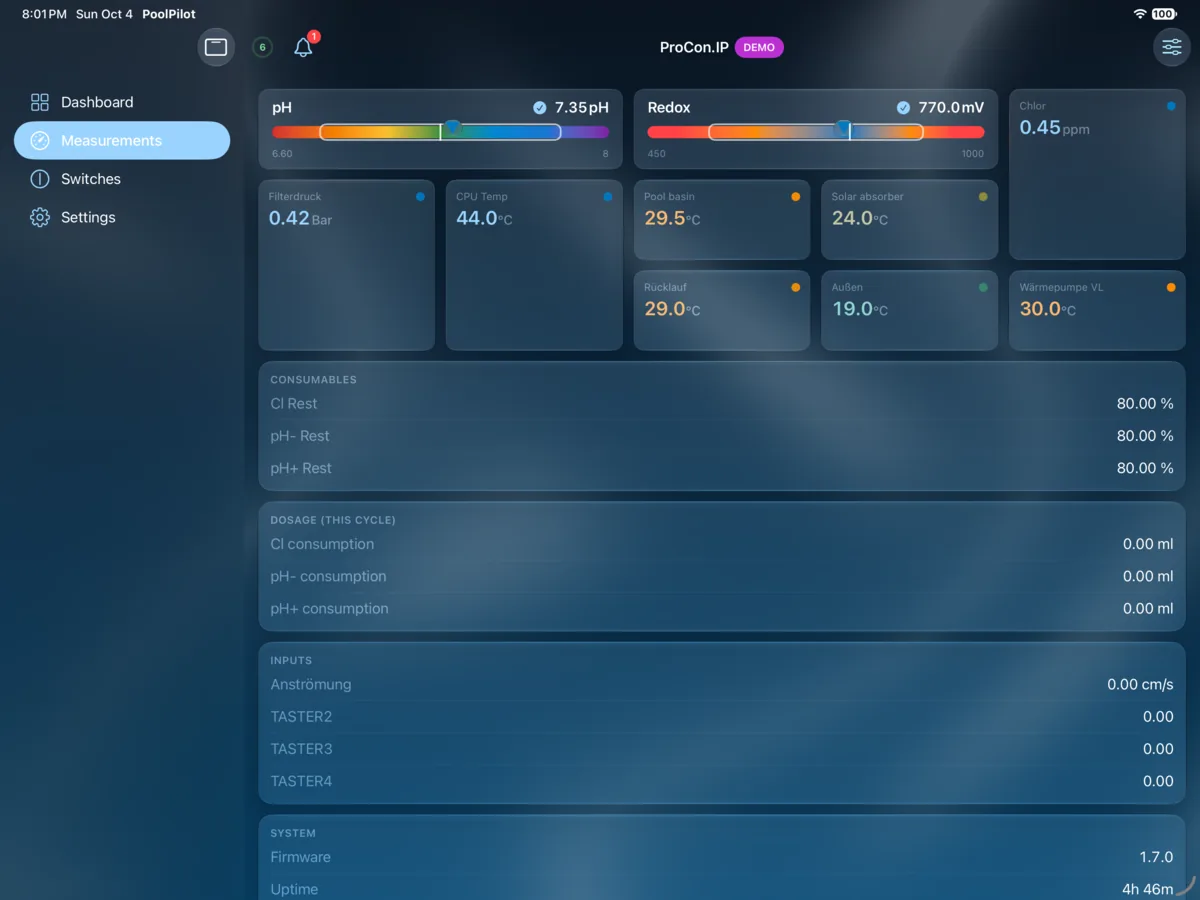Click the CPU Temp blue status dot
1200x900 pixels.
[608, 197]
